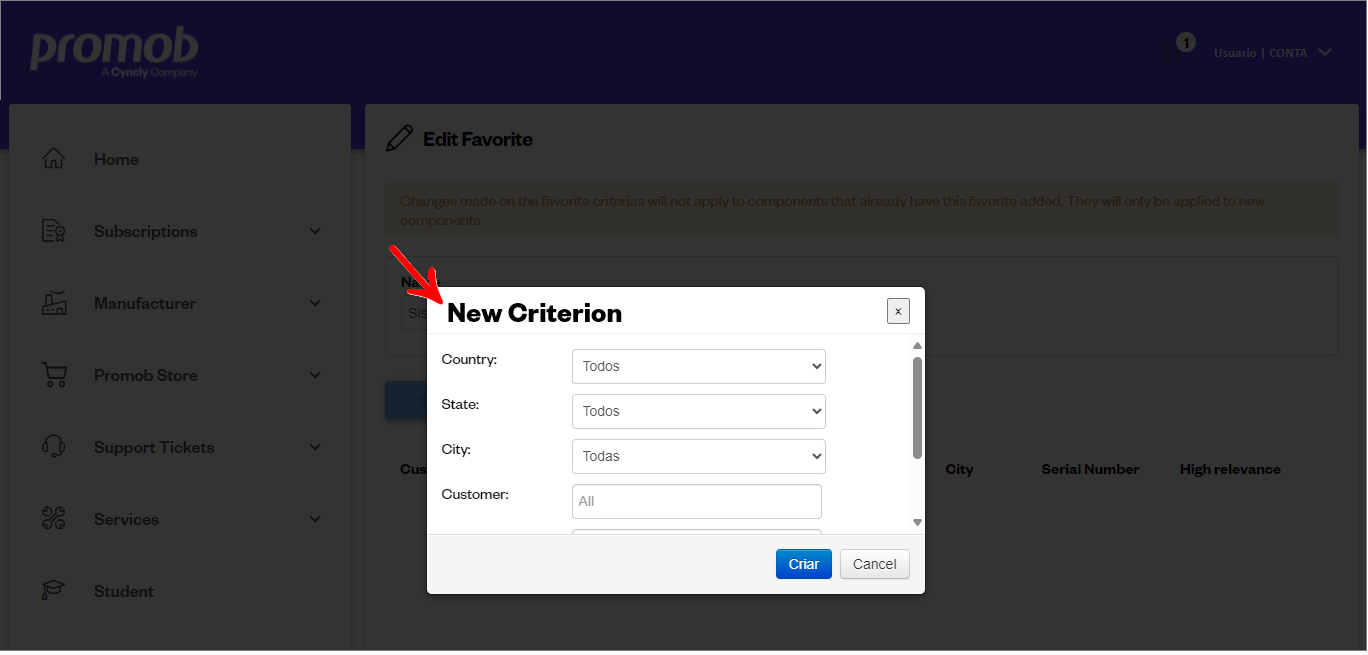
Task: Open the State dropdown
Action: click(x=699, y=411)
